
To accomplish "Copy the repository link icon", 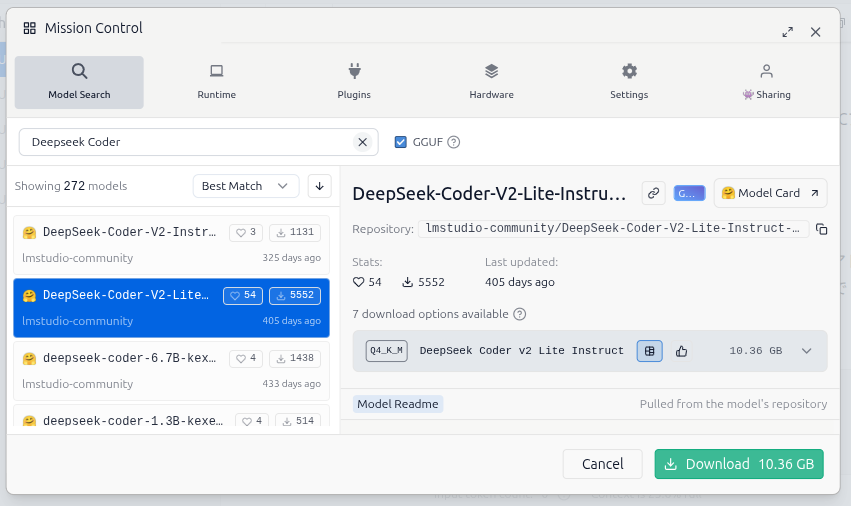I will pos(653,193).
